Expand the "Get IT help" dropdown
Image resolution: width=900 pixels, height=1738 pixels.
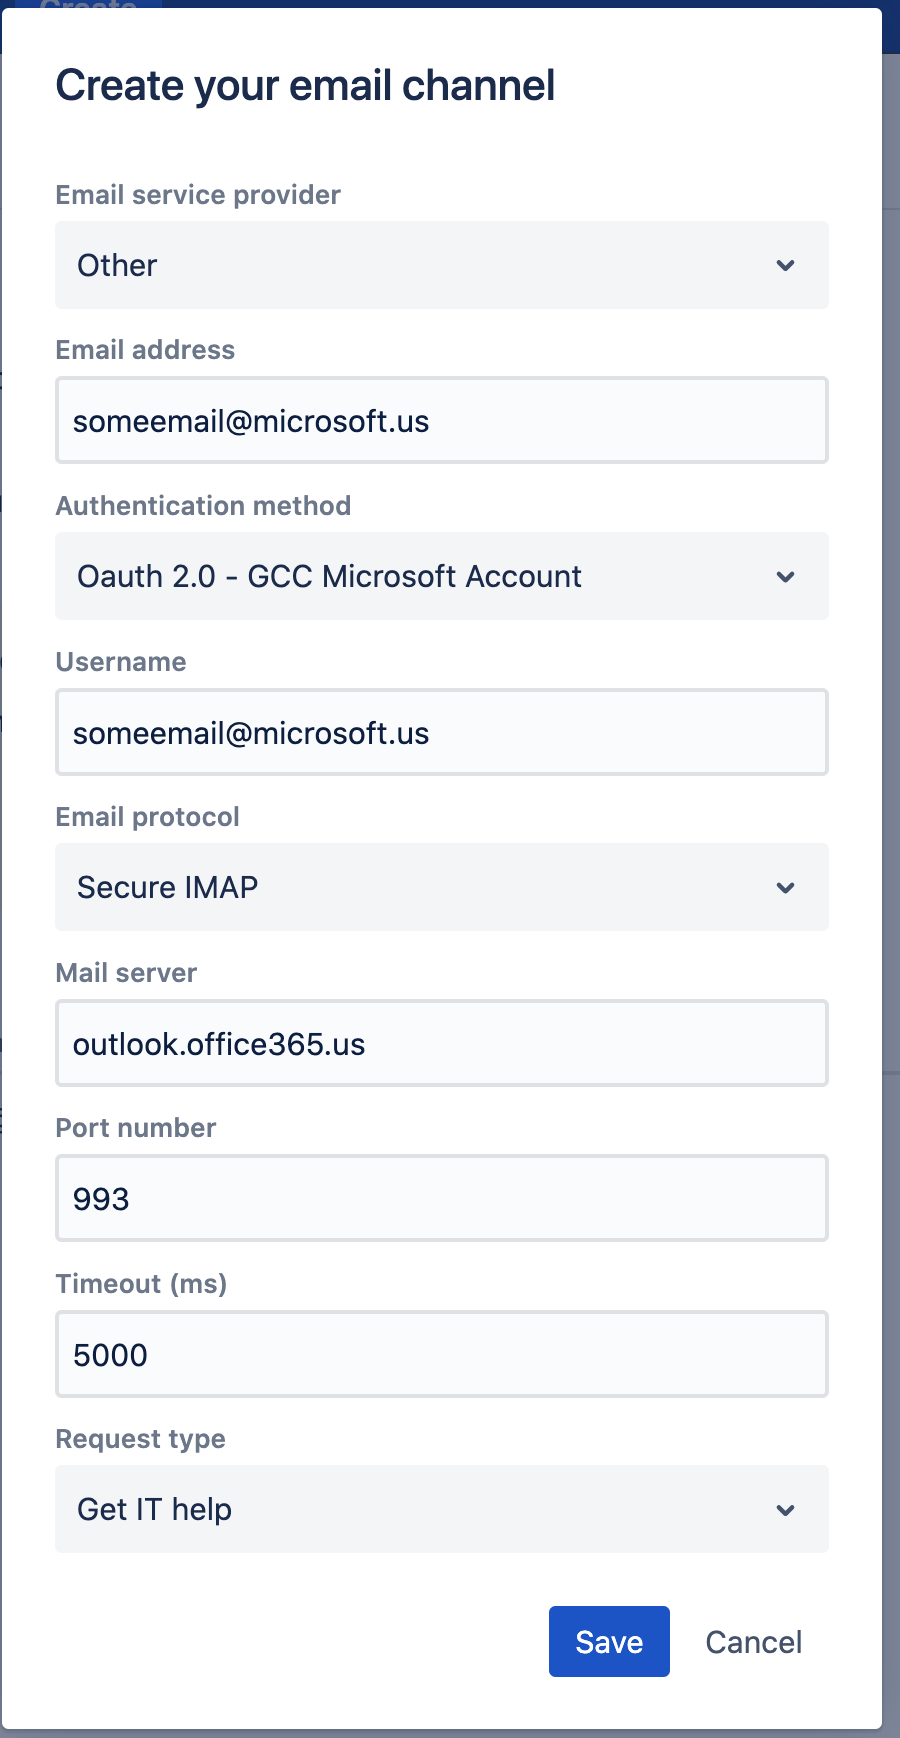420,1510
